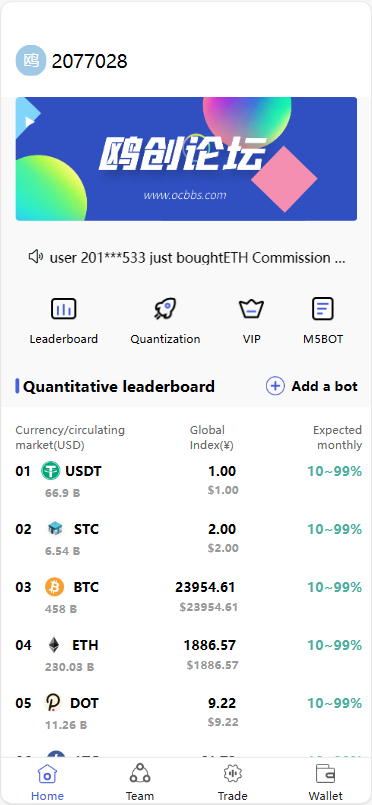Click the user avatar icon
Viewport: 372px width, 805px height.
tap(31, 61)
